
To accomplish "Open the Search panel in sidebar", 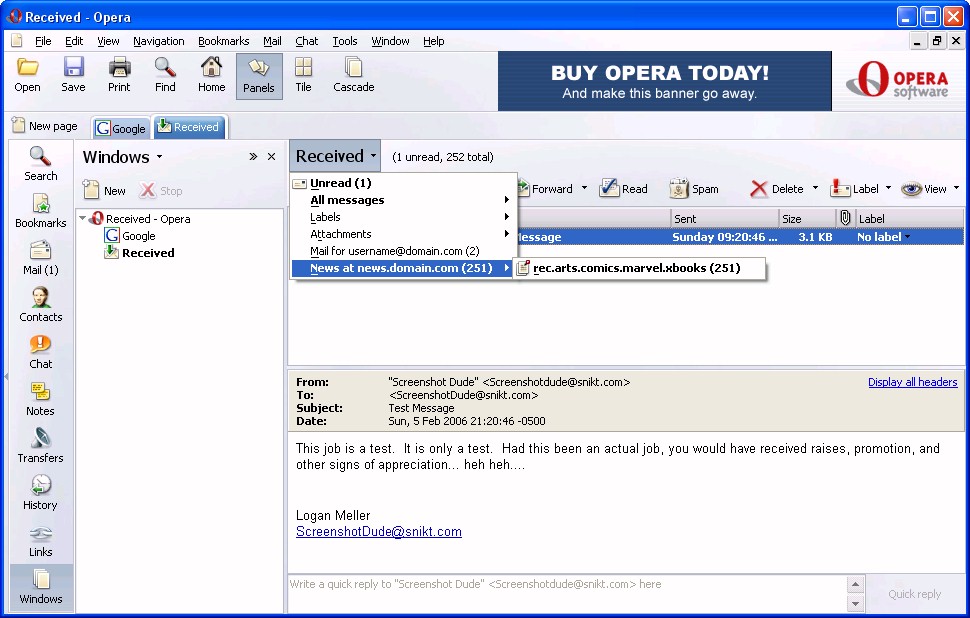I will click(x=41, y=164).
